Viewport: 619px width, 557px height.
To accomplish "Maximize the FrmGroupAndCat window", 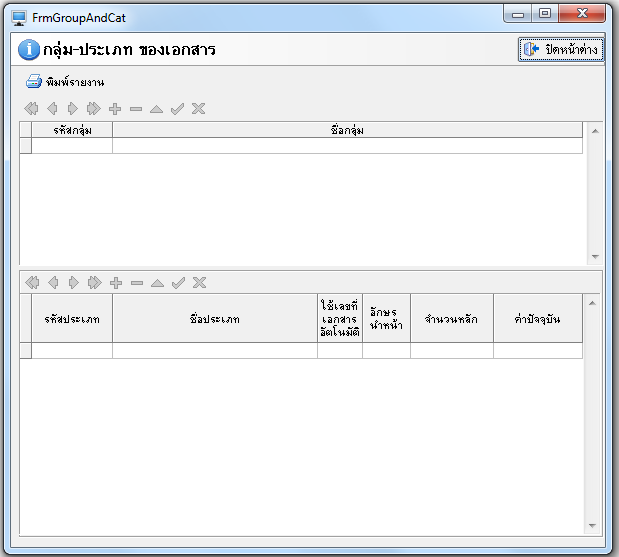I will (x=545, y=14).
